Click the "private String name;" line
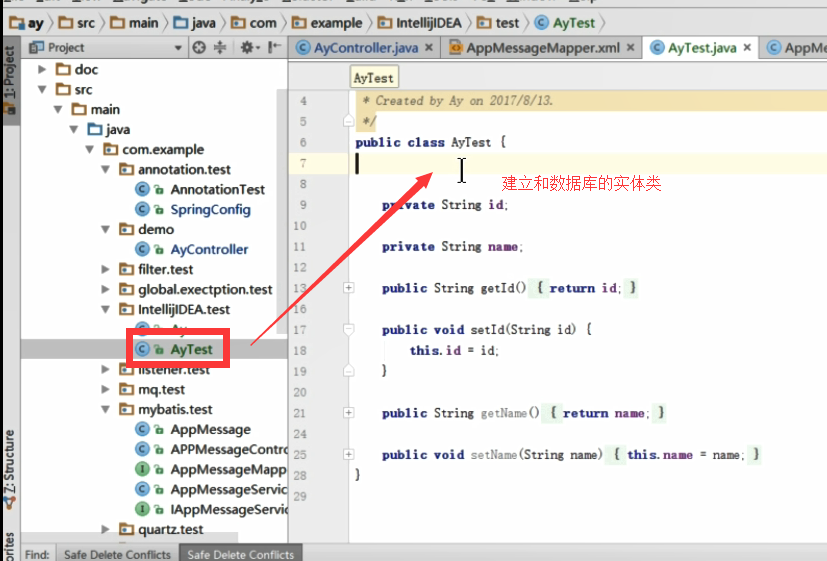 click(x=453, y=247)
